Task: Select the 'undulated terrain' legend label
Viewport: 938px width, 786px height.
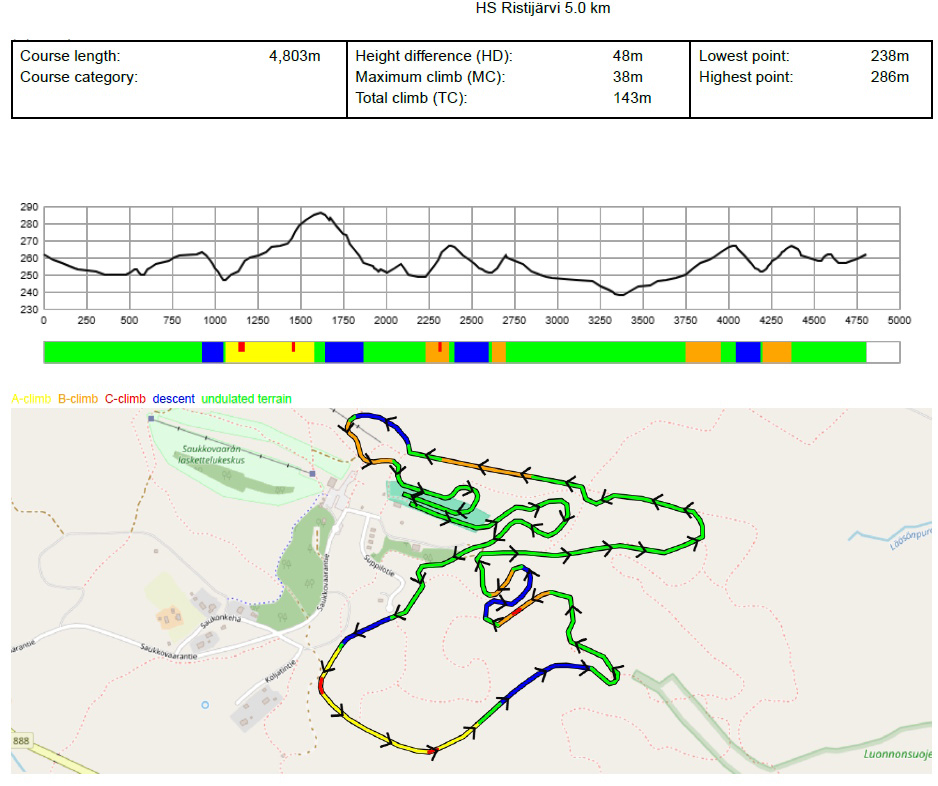Action: click(246, 399)
